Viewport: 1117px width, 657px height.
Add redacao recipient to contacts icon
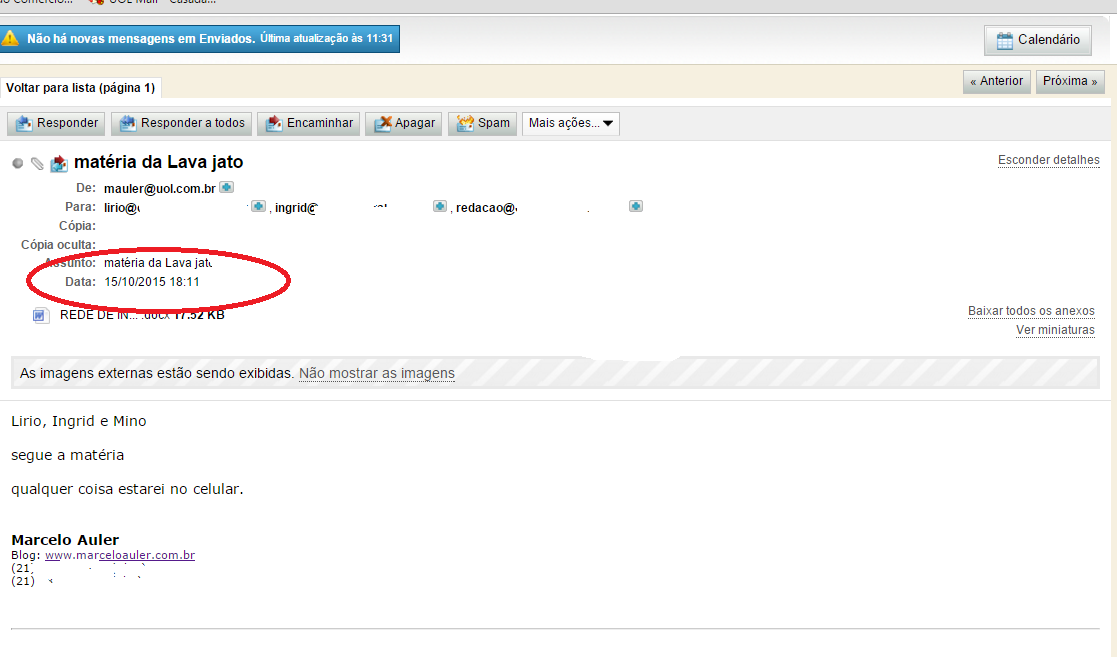click(636, 206)
